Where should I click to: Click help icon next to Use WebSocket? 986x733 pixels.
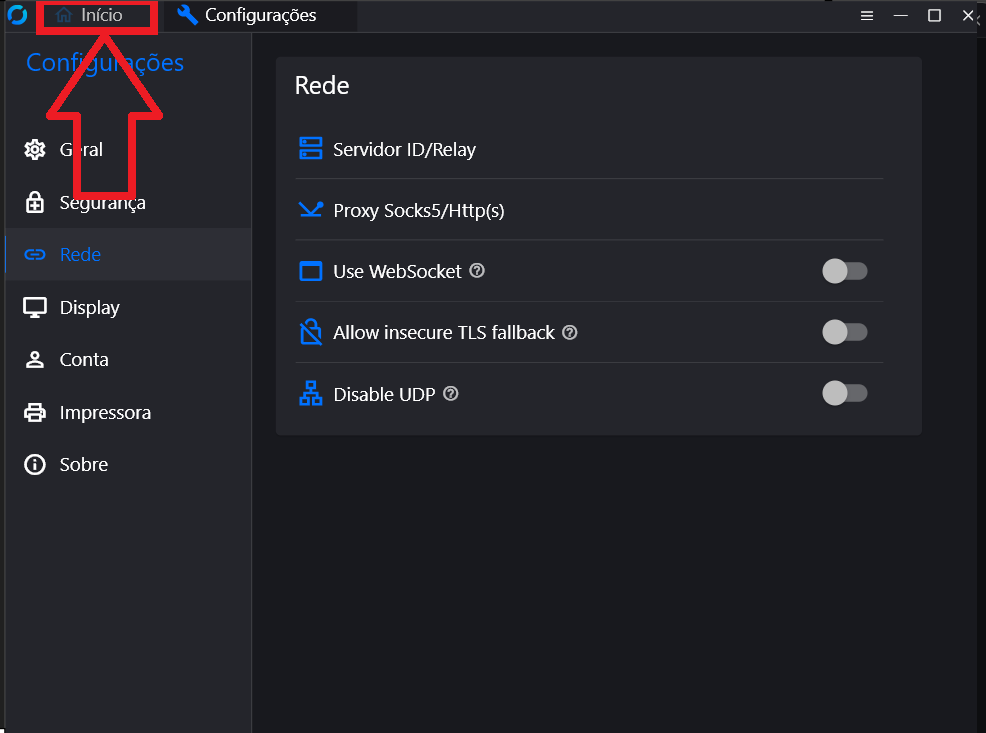click(477, 271)
